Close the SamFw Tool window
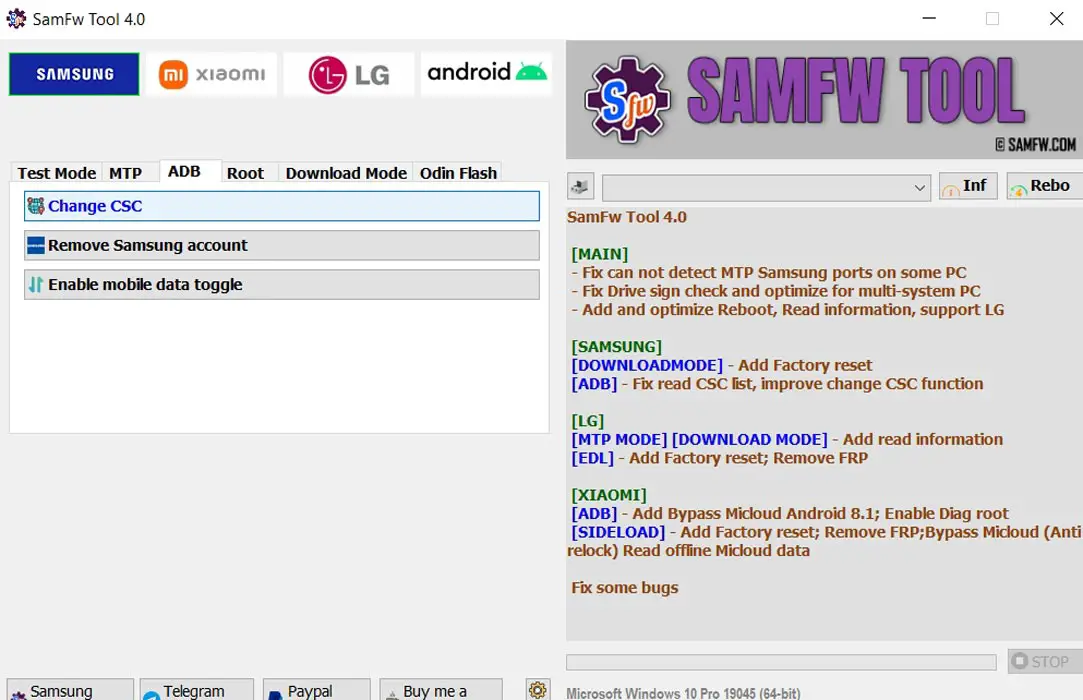Image resolution: width=1083 pixels, height=700 pixels. point(1056,19)
